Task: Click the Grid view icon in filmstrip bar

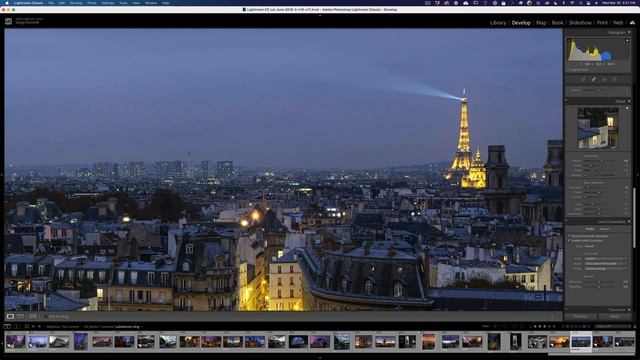Action: click(27, 327)
